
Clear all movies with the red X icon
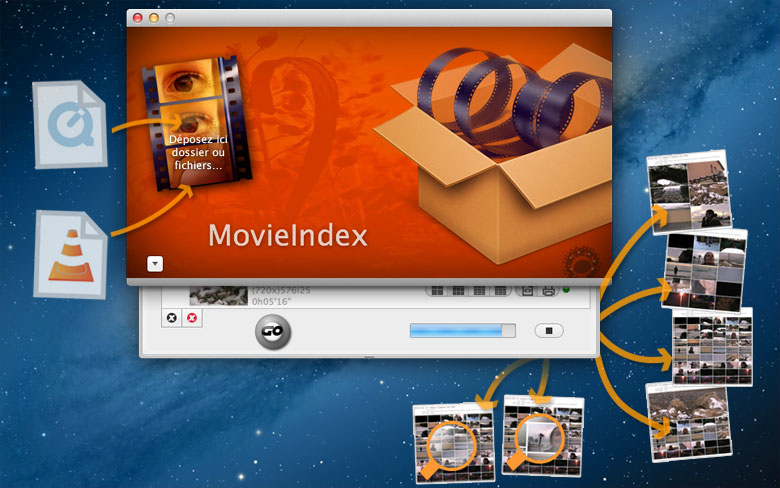point(192,318)
